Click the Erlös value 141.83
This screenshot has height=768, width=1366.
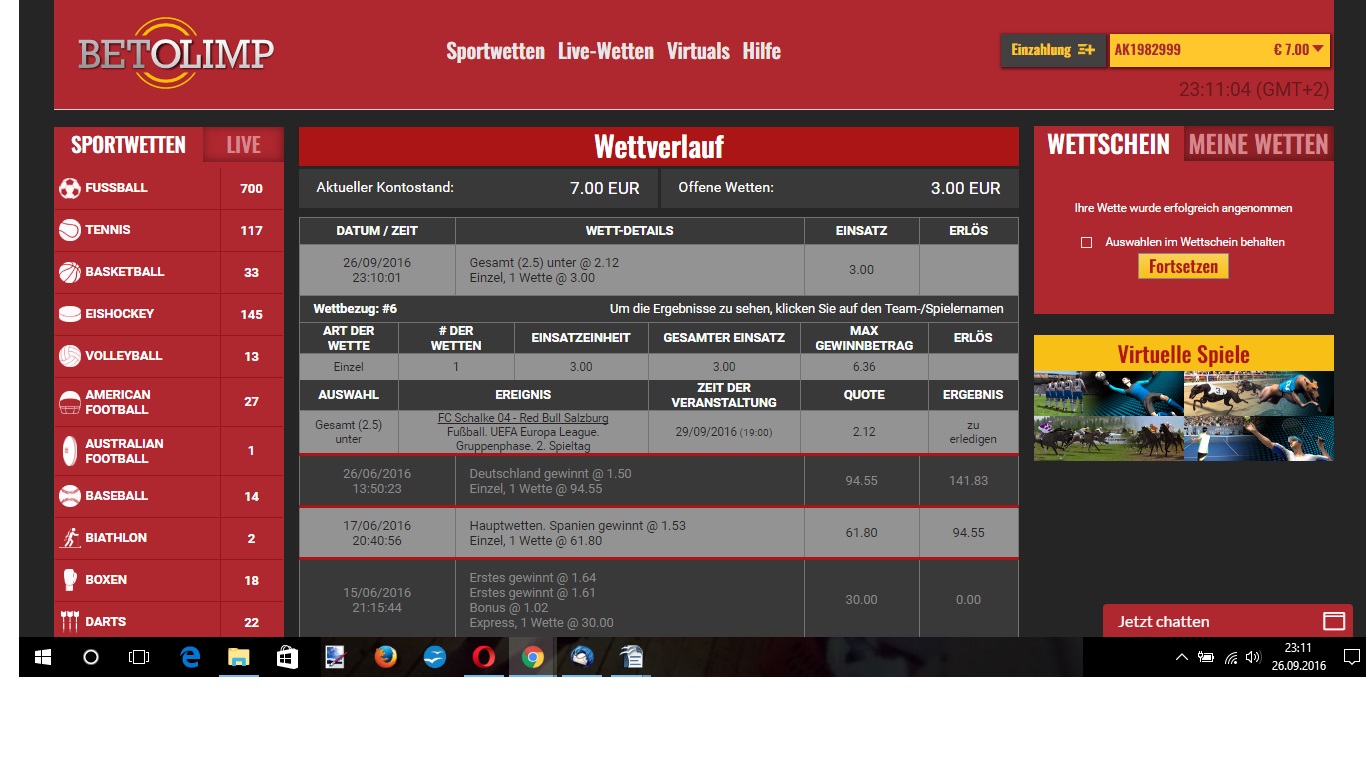click(x=968, y=481)
